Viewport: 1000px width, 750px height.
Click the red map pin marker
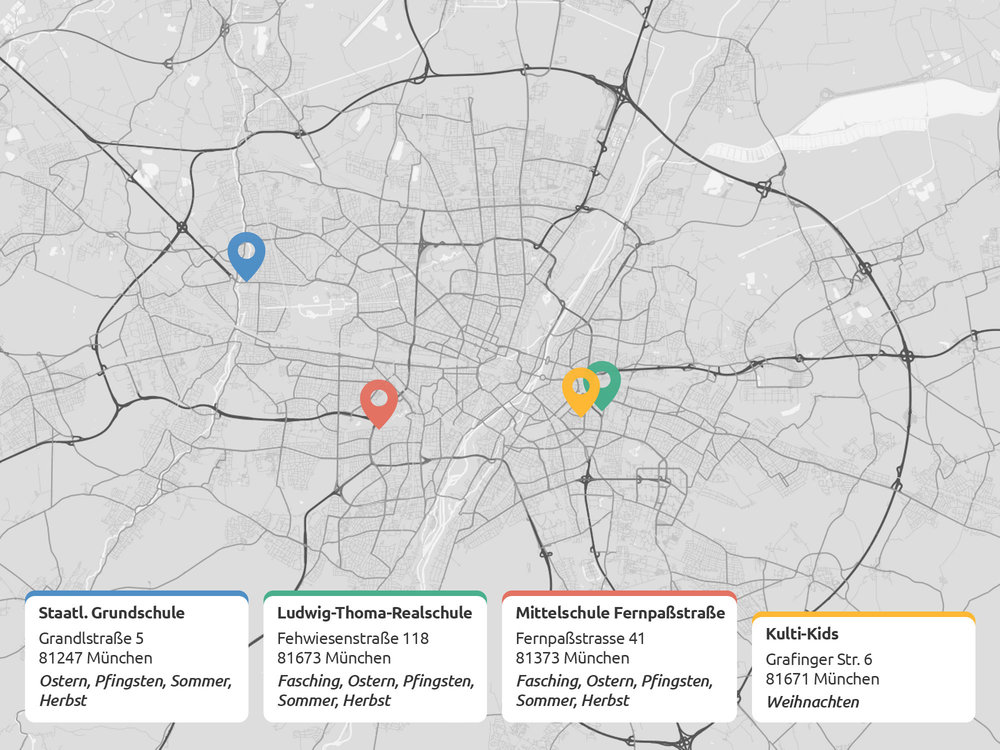379,400
